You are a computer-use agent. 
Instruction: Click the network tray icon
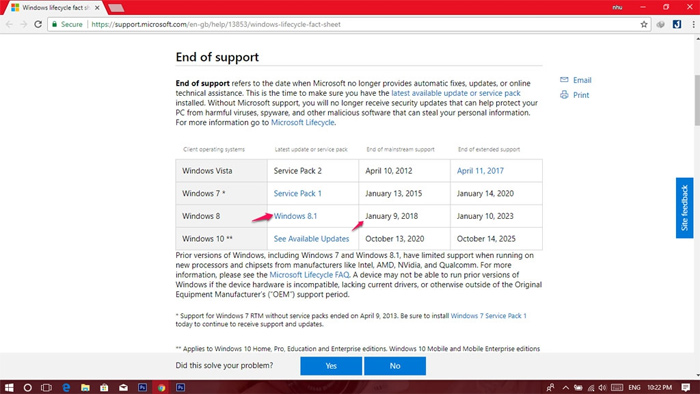pos(591,387)
